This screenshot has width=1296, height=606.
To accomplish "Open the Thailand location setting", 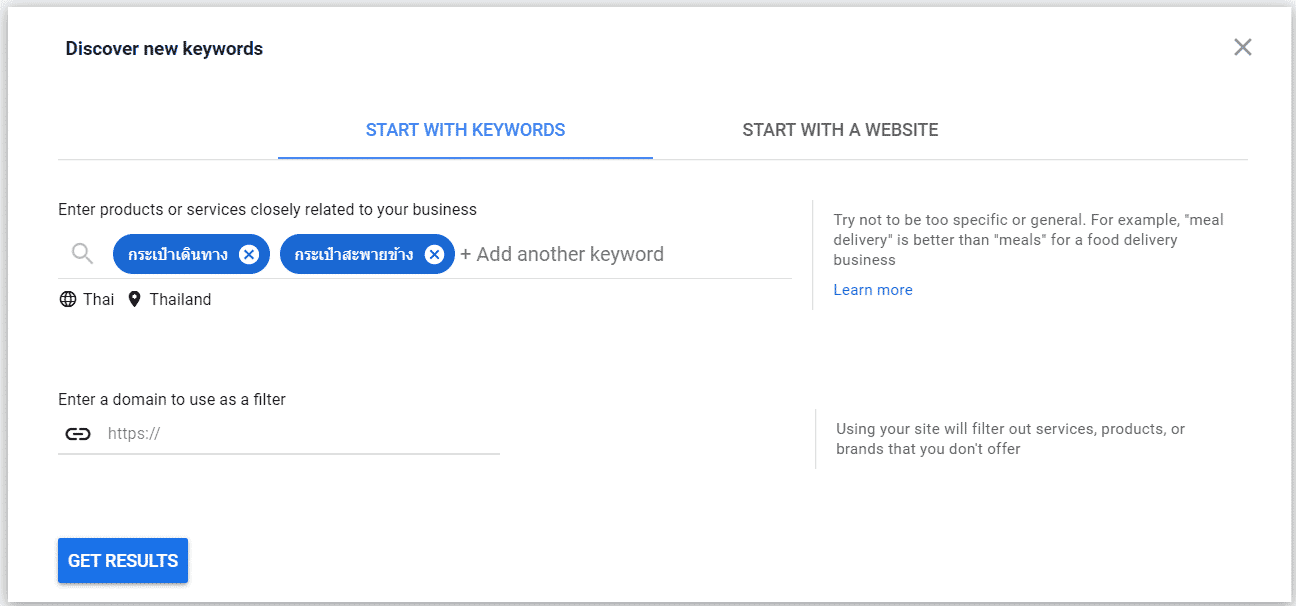I will (x=180, y=299).
